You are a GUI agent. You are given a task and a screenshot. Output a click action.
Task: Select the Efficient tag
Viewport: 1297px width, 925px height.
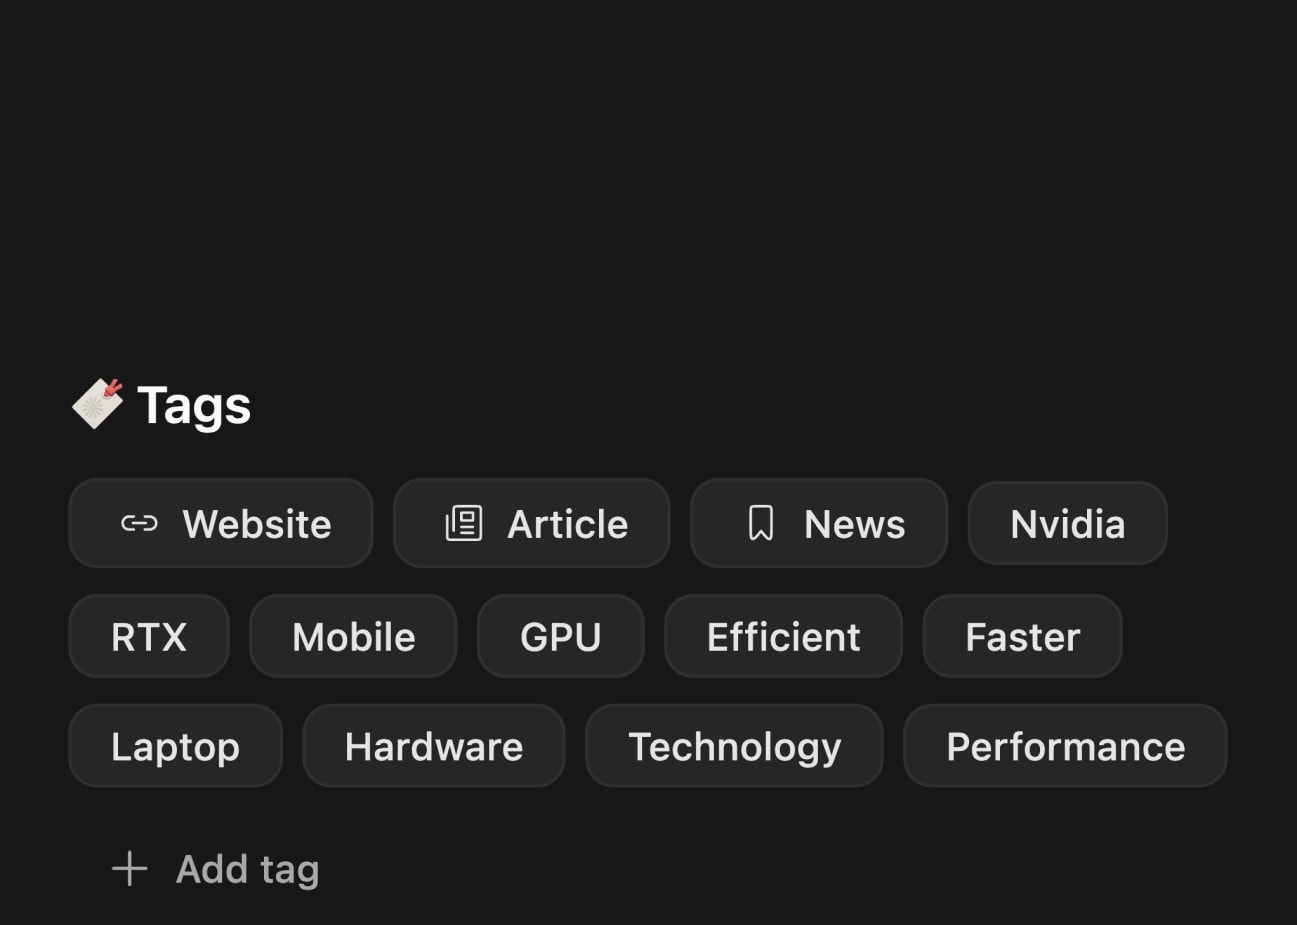coord(783,637)
